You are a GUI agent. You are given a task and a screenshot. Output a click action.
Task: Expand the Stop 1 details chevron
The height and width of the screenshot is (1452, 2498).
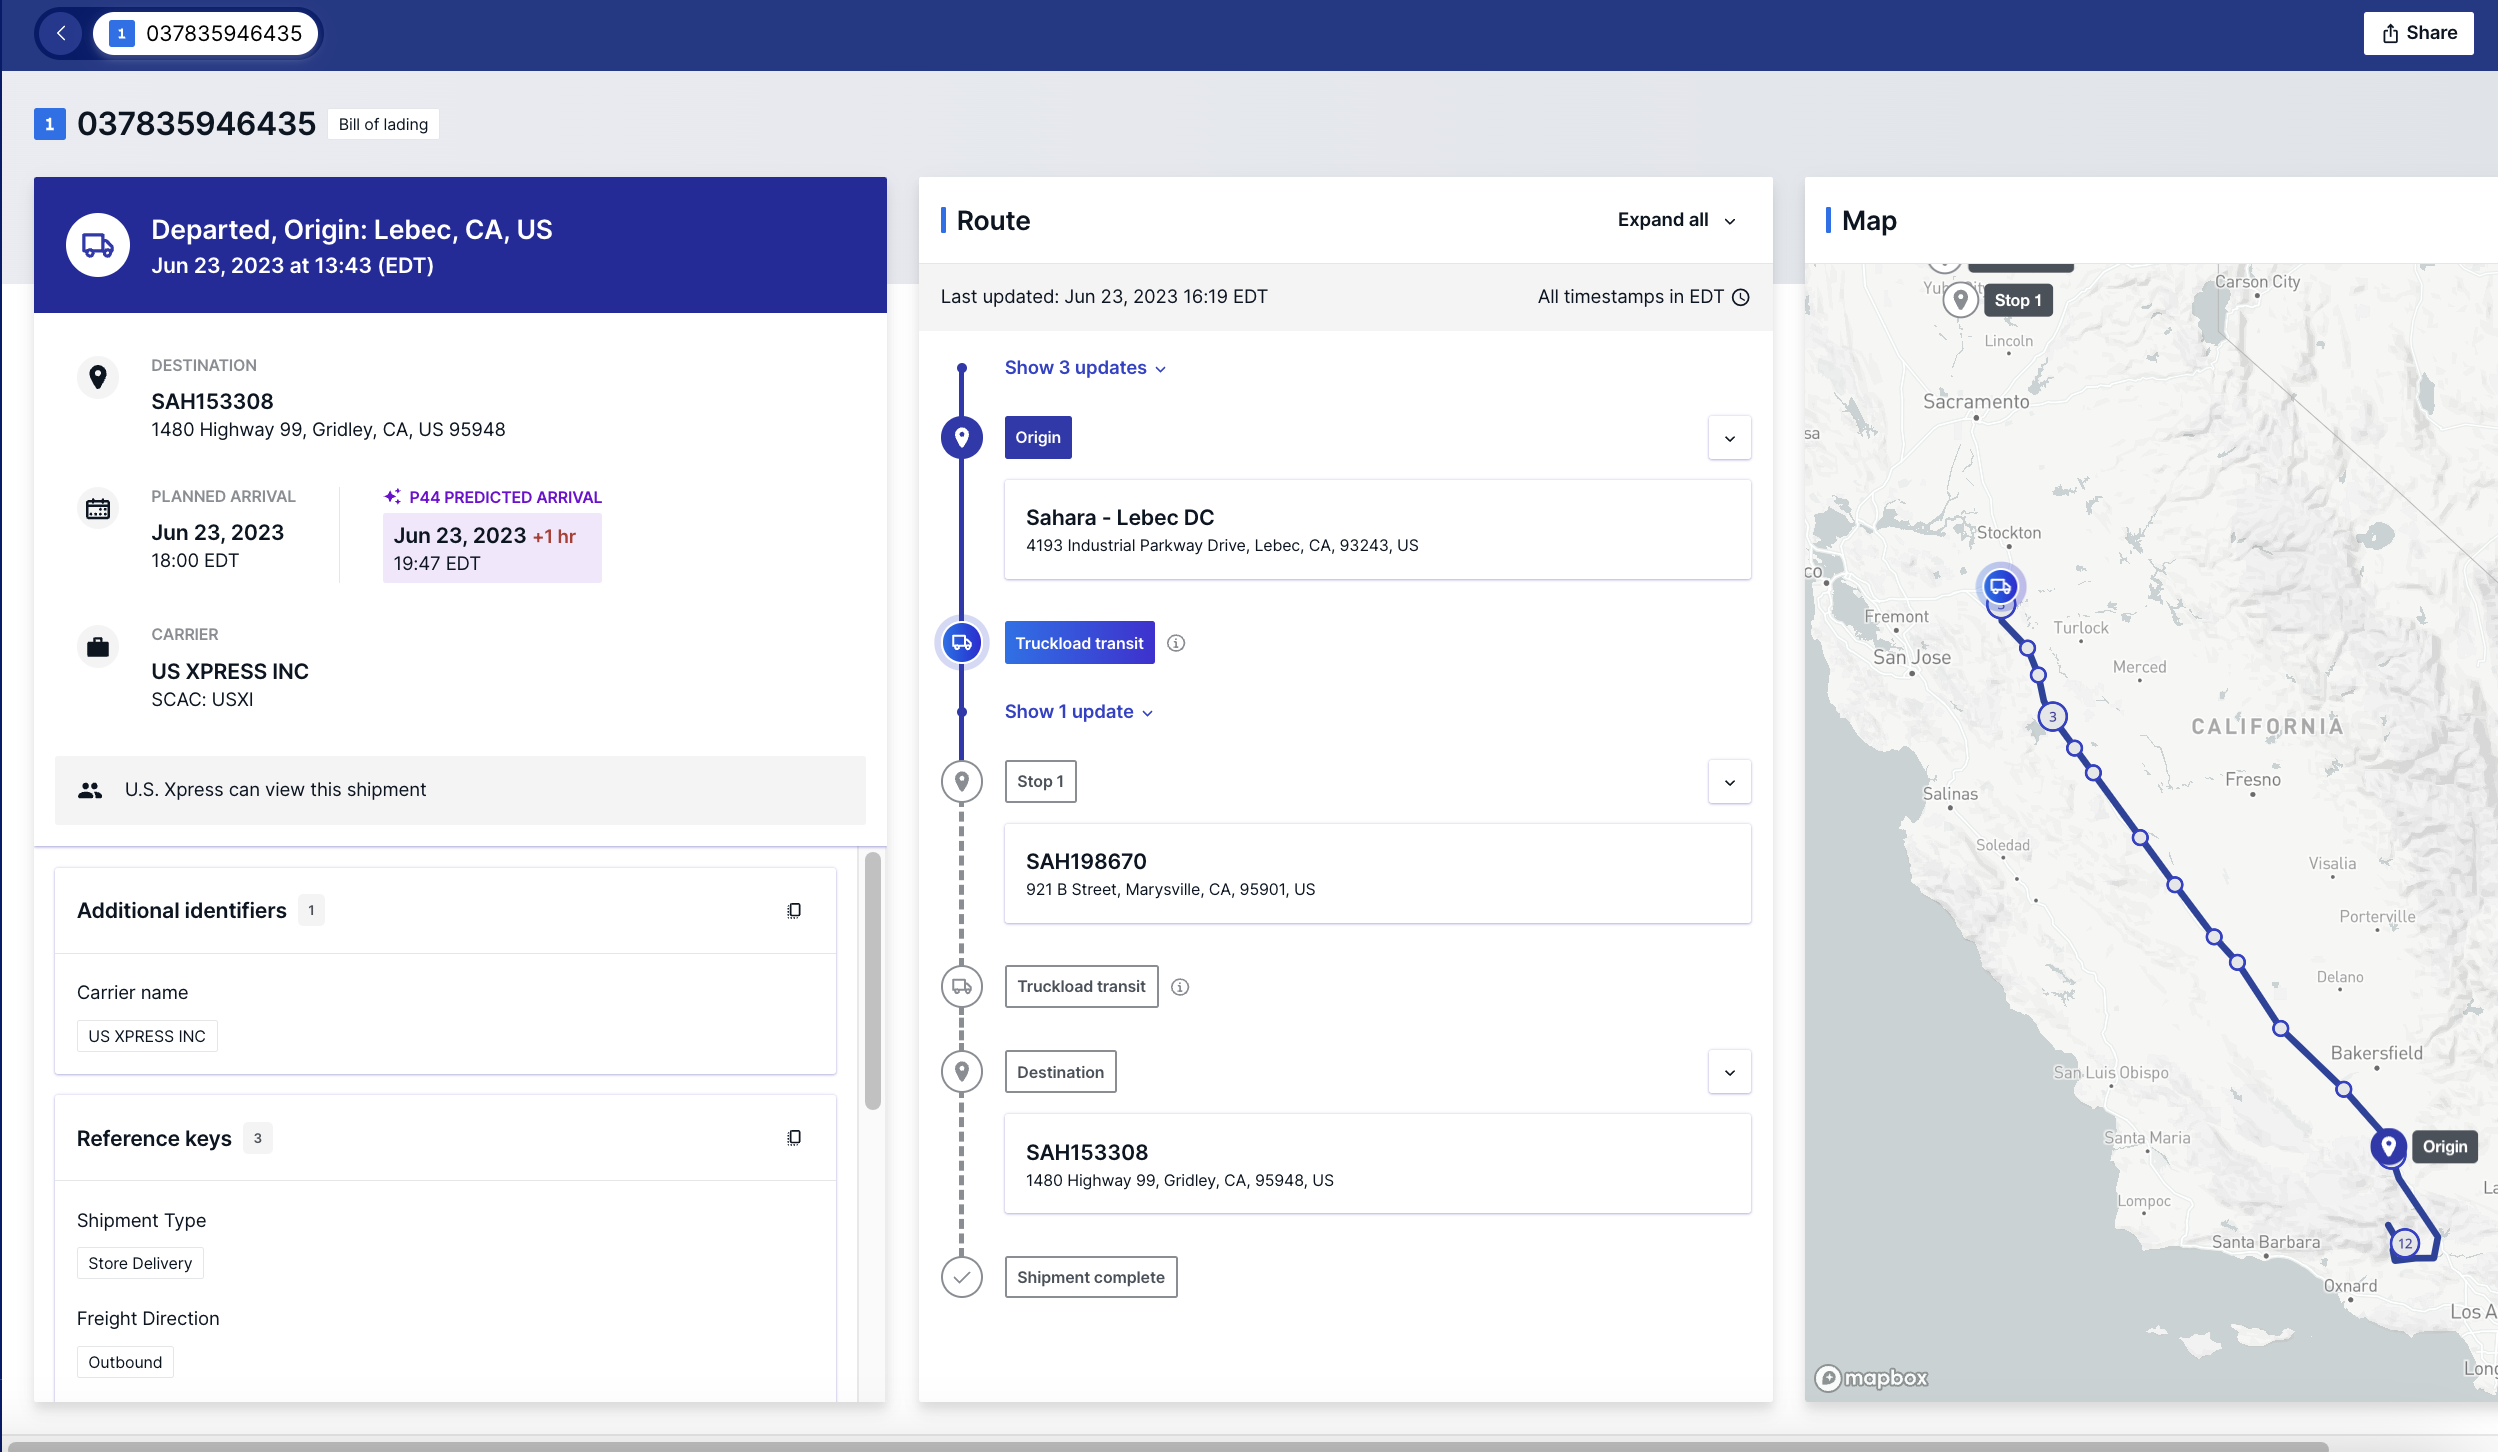click(1730, 782)
